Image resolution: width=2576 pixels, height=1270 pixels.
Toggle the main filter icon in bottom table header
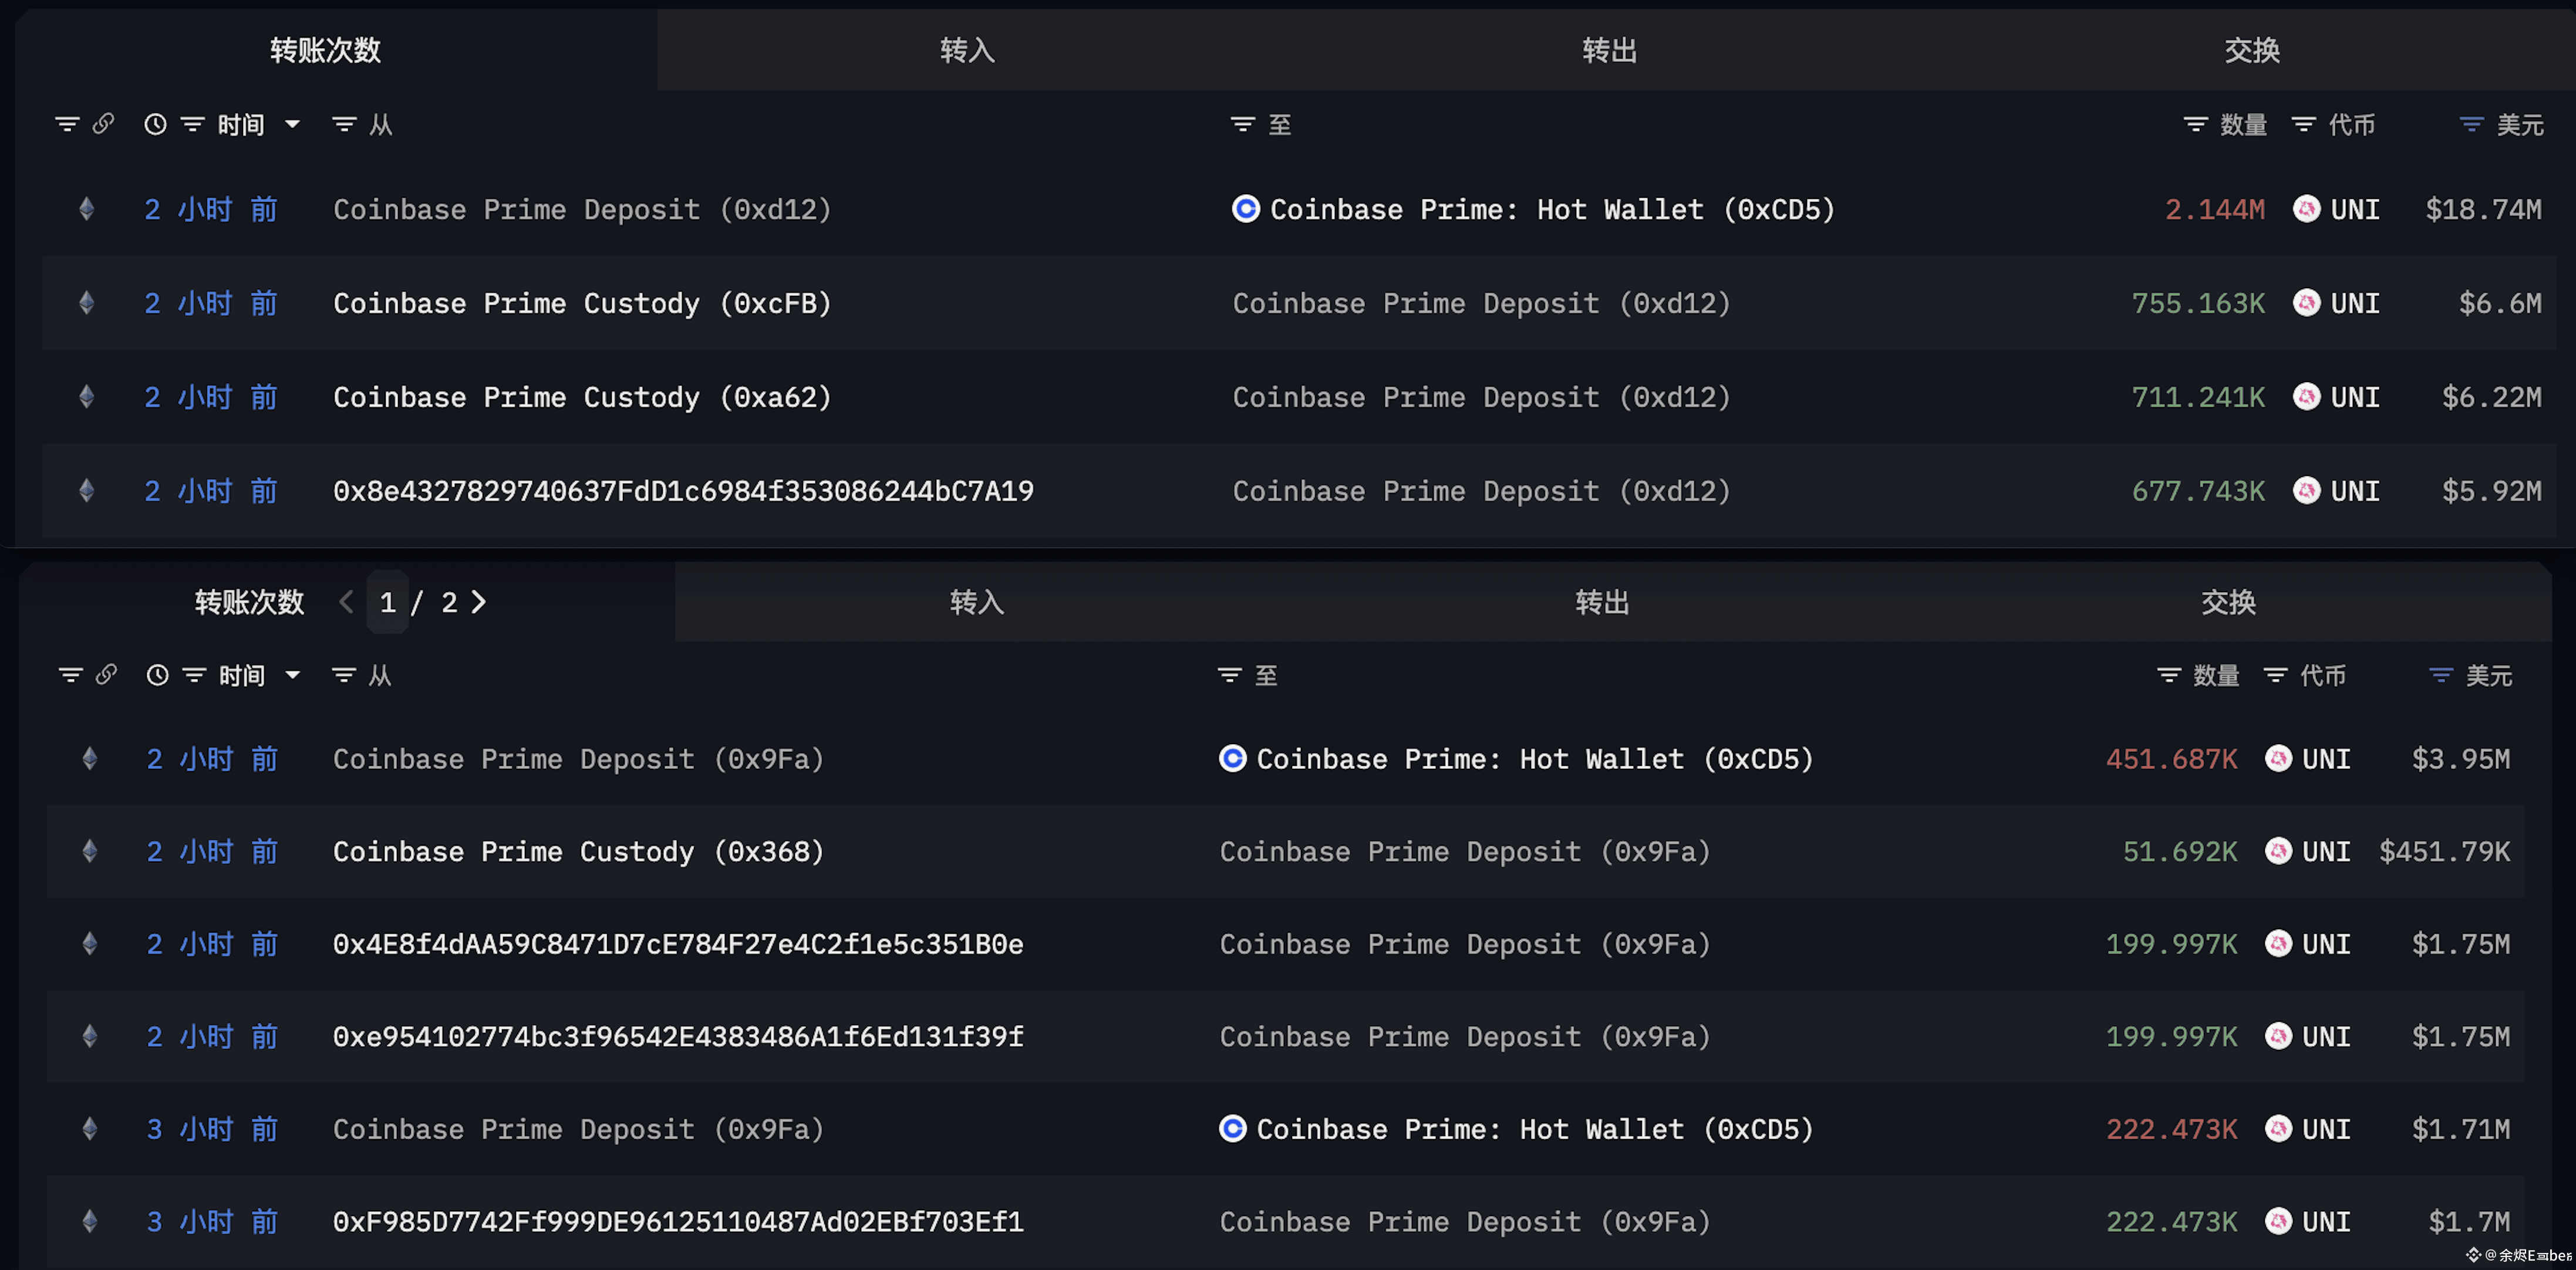pos(70,675)
